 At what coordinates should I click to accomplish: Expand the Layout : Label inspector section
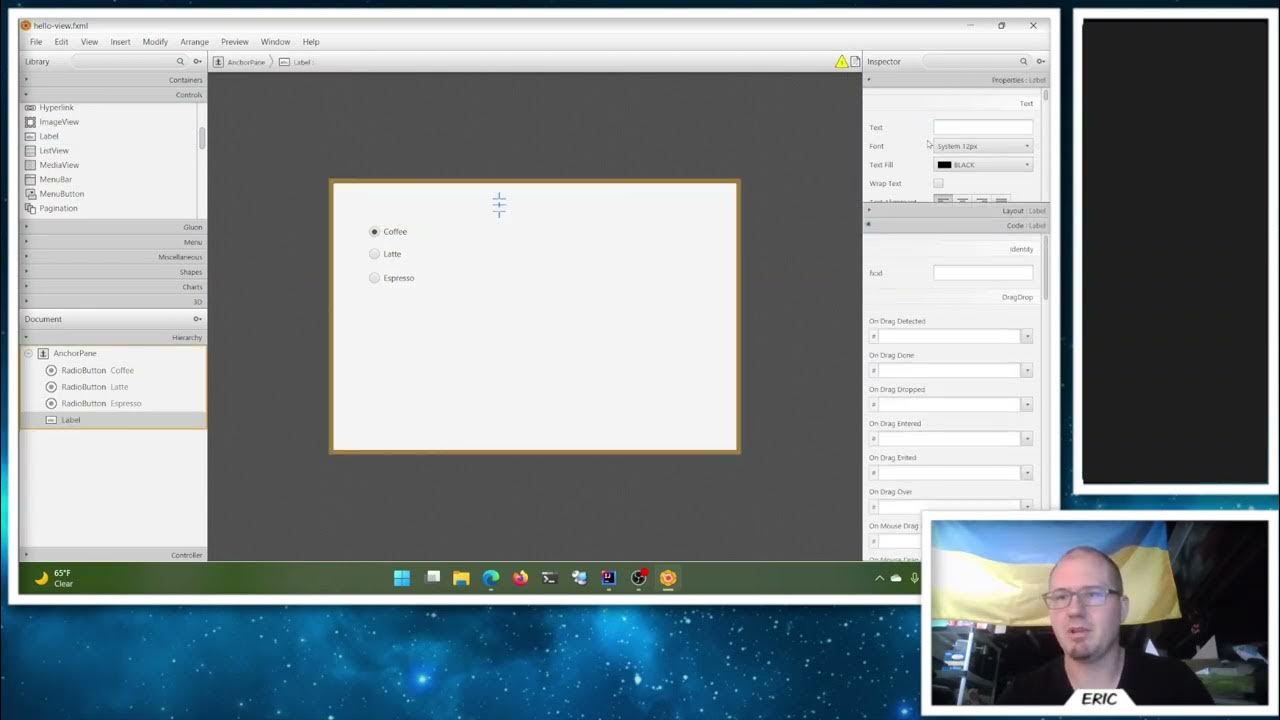[955, 211]
